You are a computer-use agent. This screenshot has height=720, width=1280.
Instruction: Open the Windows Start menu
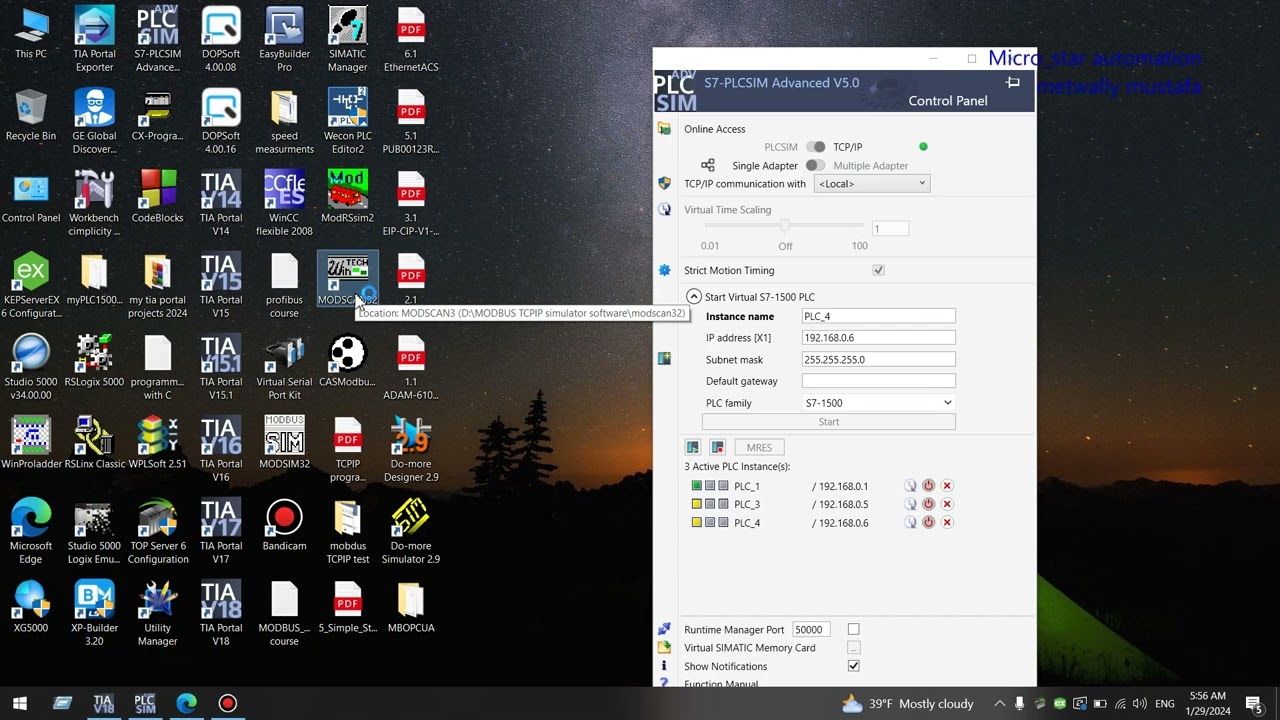pyautogui.click(x=20, y=703)
